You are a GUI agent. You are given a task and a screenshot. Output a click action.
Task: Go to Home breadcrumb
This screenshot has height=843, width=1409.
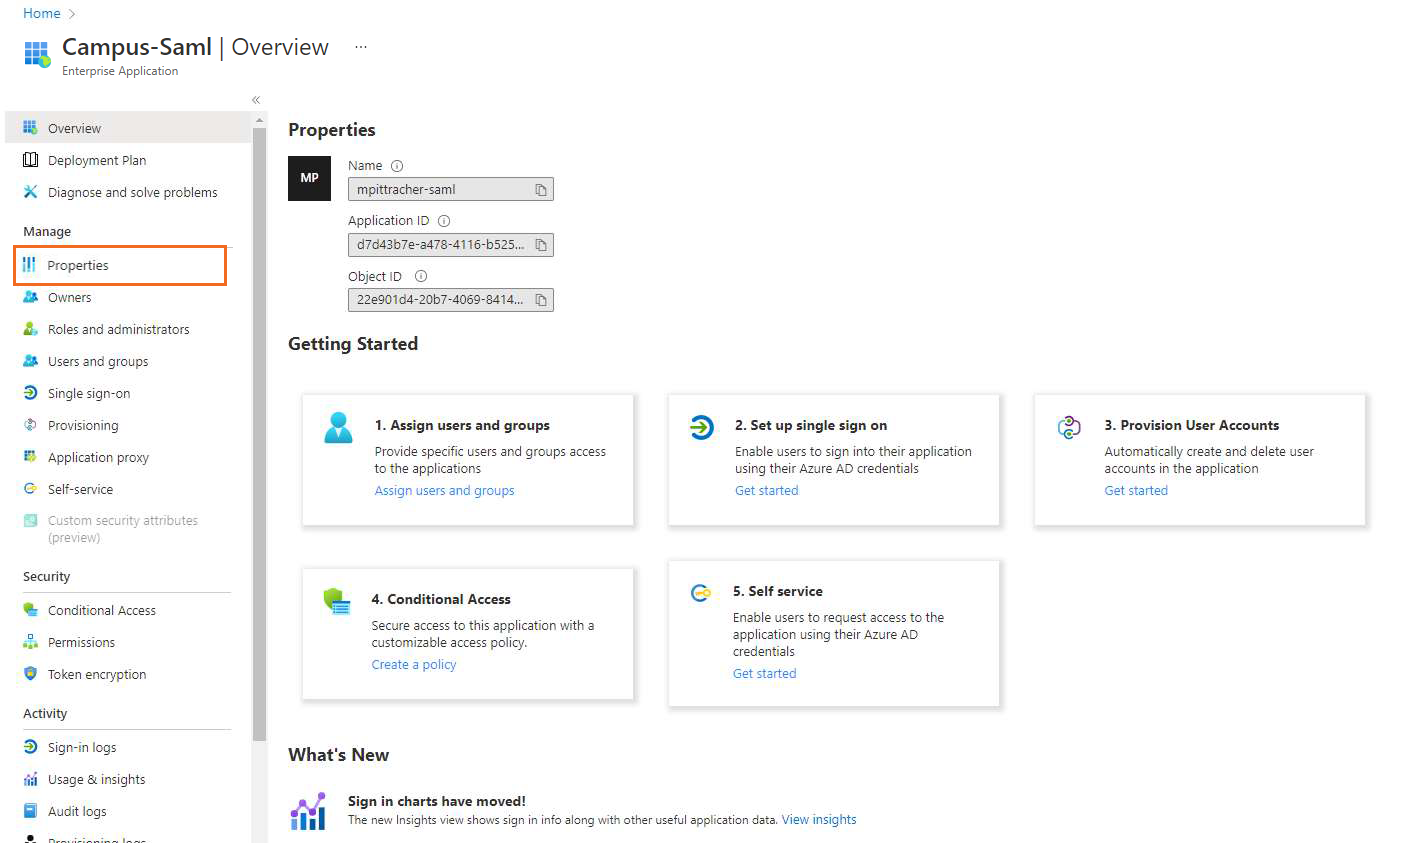42,13
